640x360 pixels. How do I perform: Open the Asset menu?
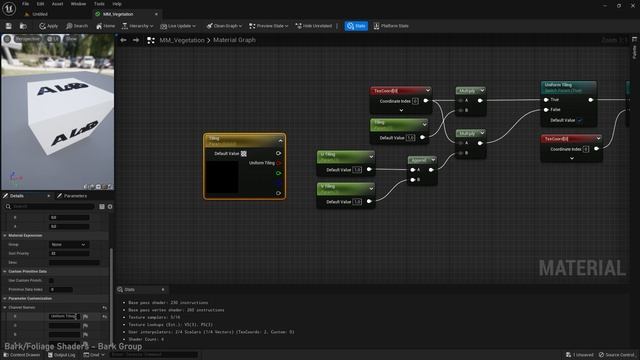pos(57,4)
